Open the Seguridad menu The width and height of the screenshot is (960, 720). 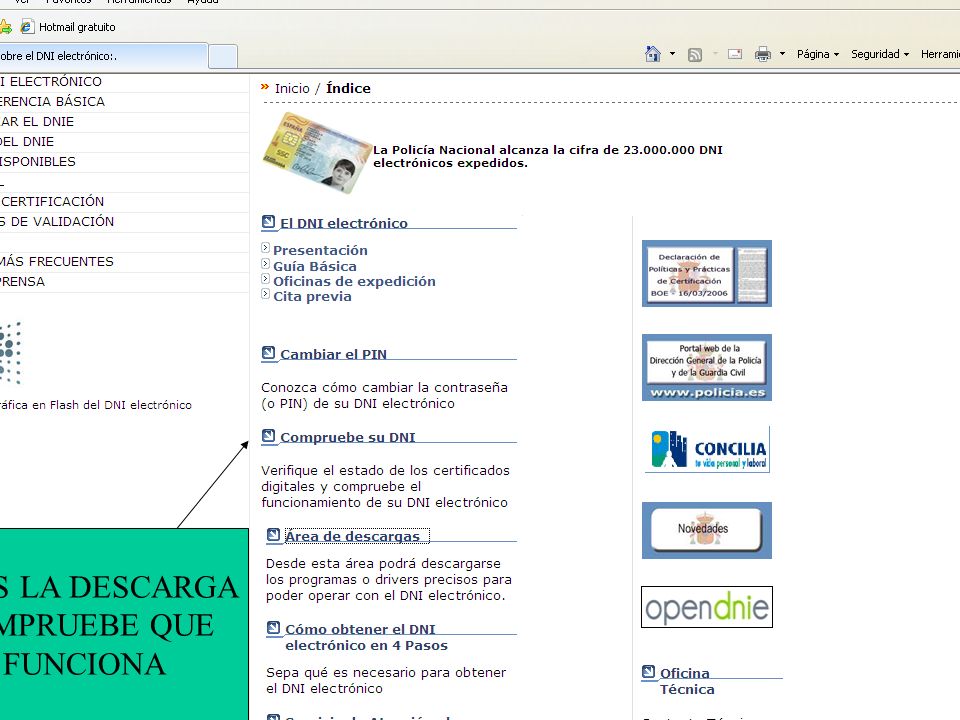880,54
